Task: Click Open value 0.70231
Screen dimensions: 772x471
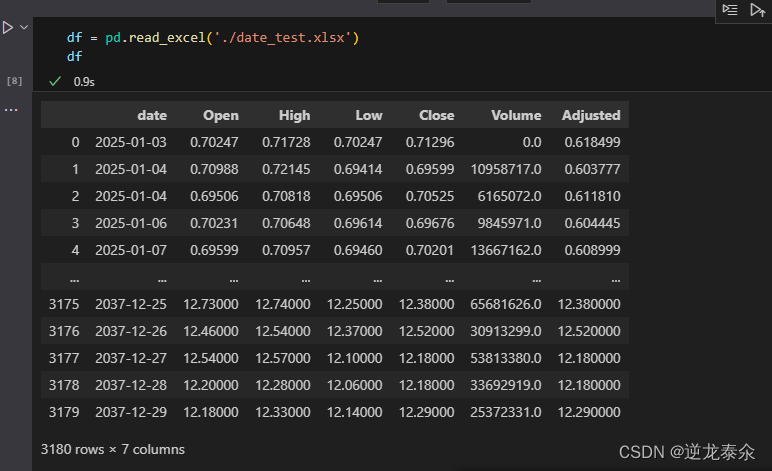Action: click(x=214, y=223)
